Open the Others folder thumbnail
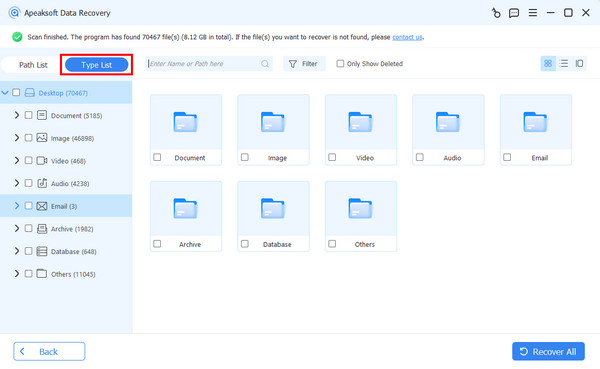 pyautogui.click(x=360, y=209)
